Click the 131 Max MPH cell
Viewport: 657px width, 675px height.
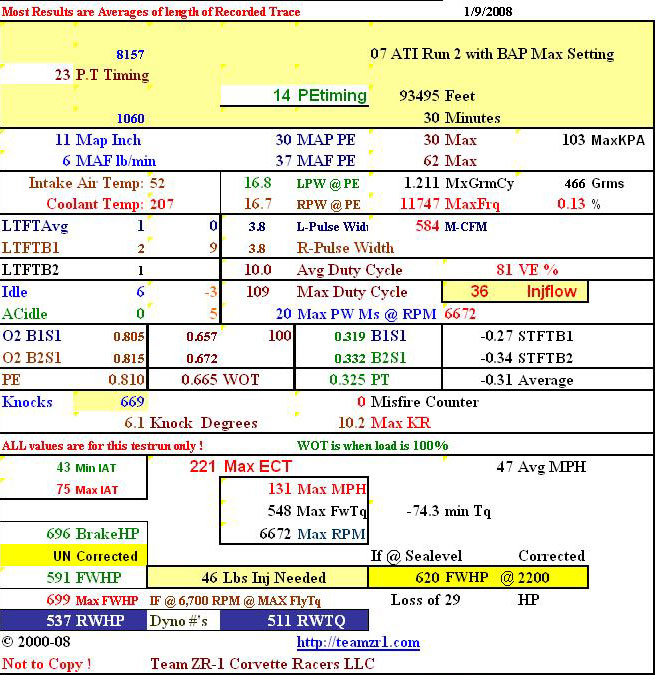pos(293,489)
